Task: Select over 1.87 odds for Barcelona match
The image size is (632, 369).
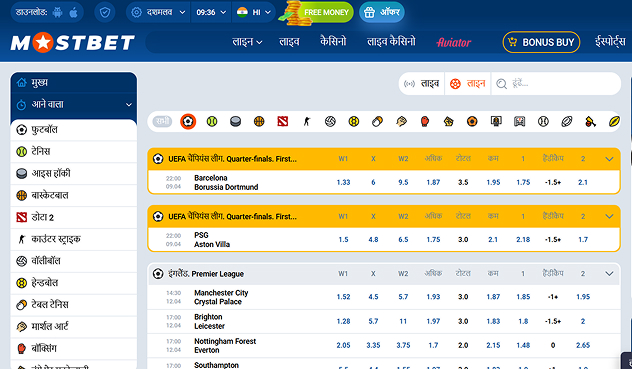Action: 433,182
